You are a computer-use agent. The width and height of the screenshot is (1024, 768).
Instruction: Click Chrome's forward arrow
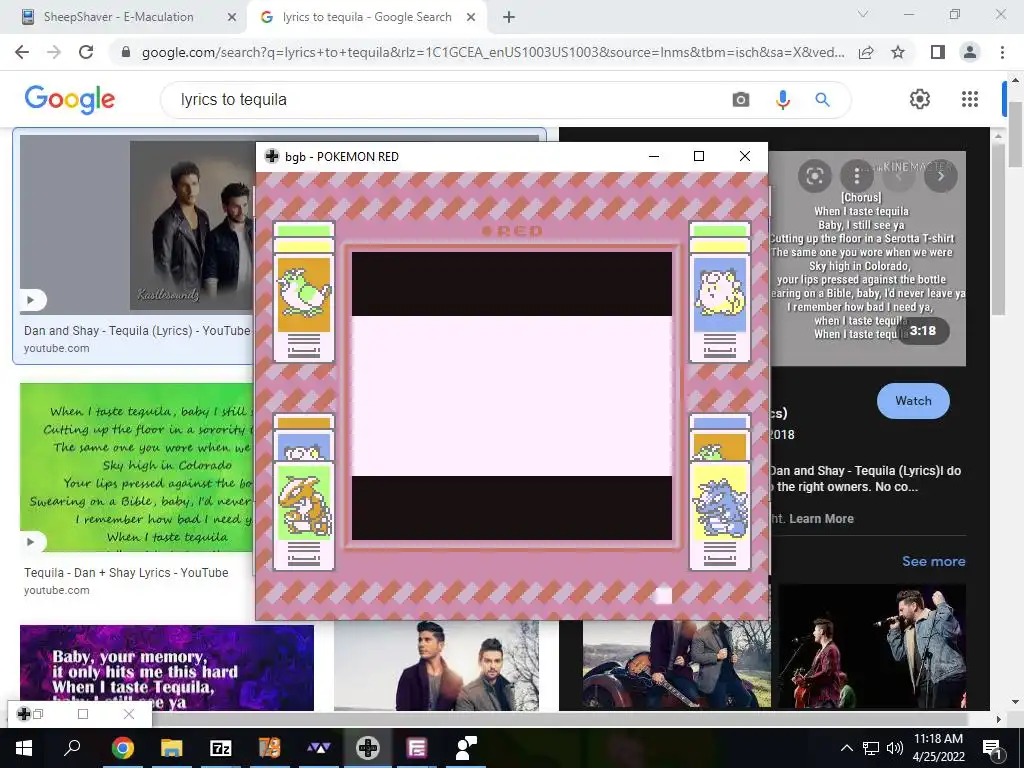tap(54, 52)
